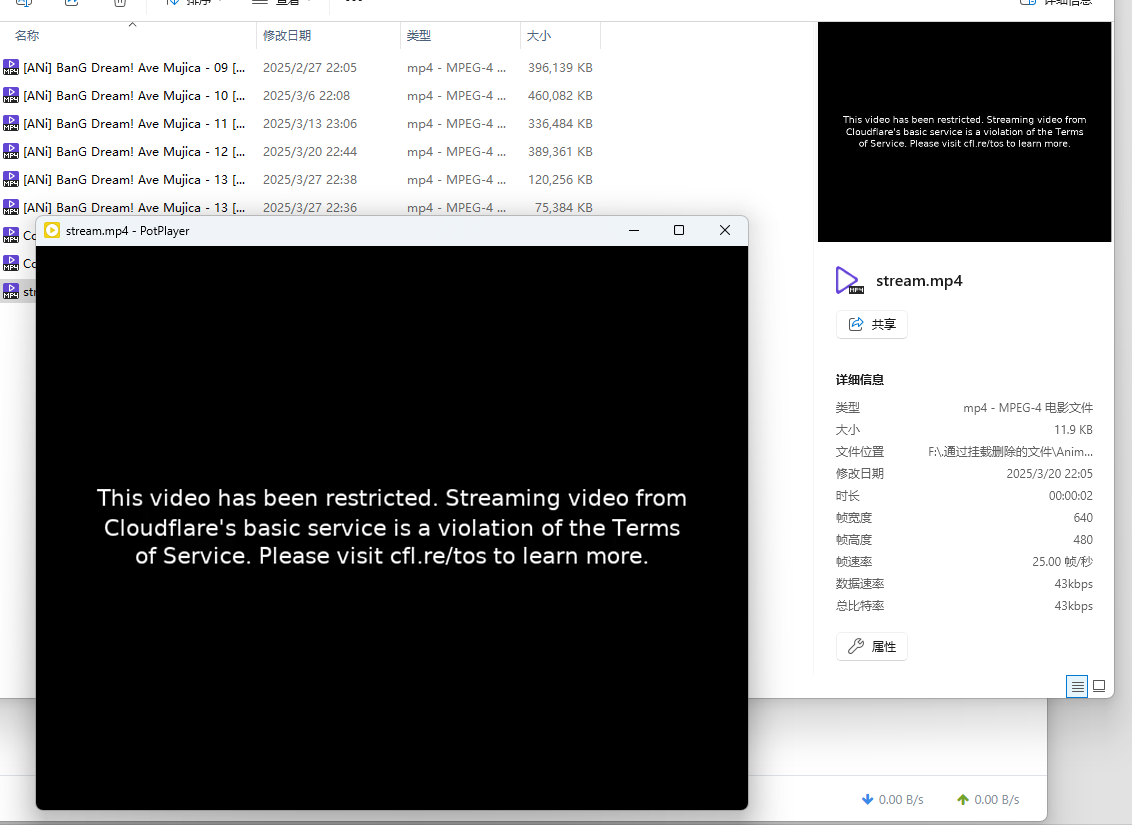Click the green upload speed arrow icon
This screenshot has height=825, width=1132.
coord(963,800)
